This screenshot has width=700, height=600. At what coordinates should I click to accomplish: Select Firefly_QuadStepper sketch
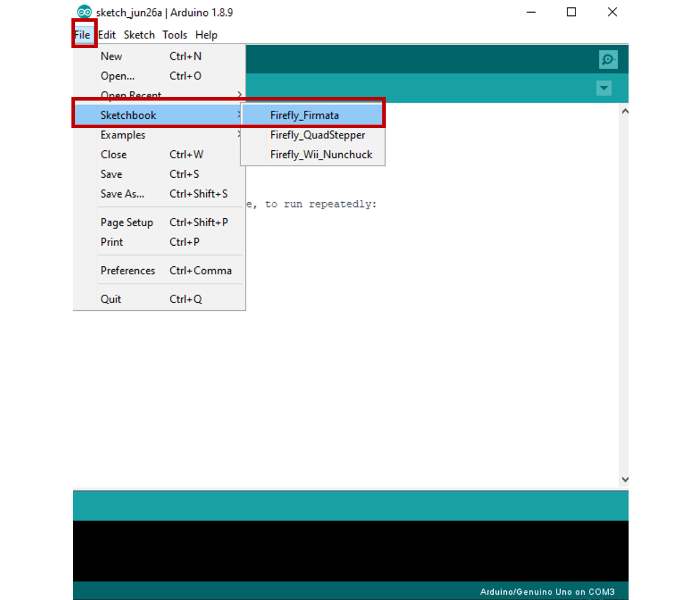[x=312, y=135]
